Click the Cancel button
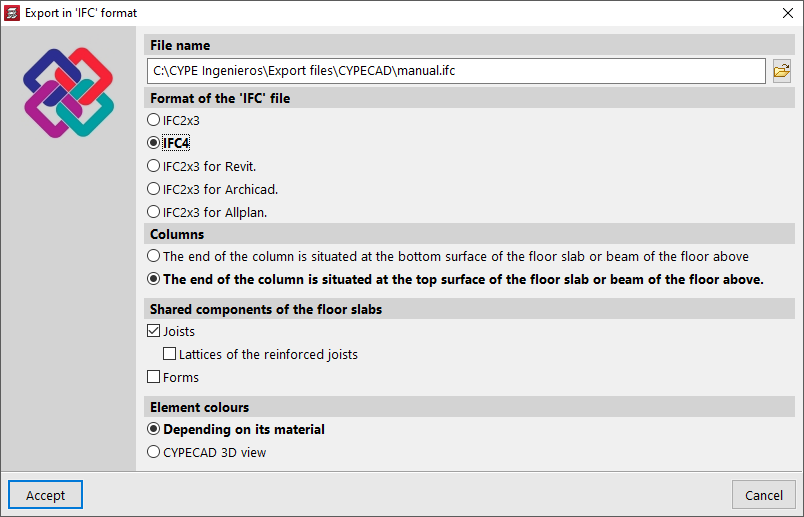The image size is (804, 517). 764,495
